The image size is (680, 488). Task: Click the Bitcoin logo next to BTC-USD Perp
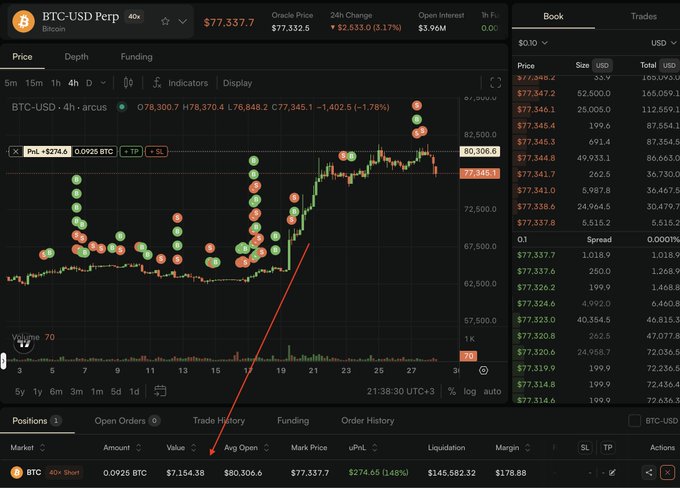(x=23, y=21)
